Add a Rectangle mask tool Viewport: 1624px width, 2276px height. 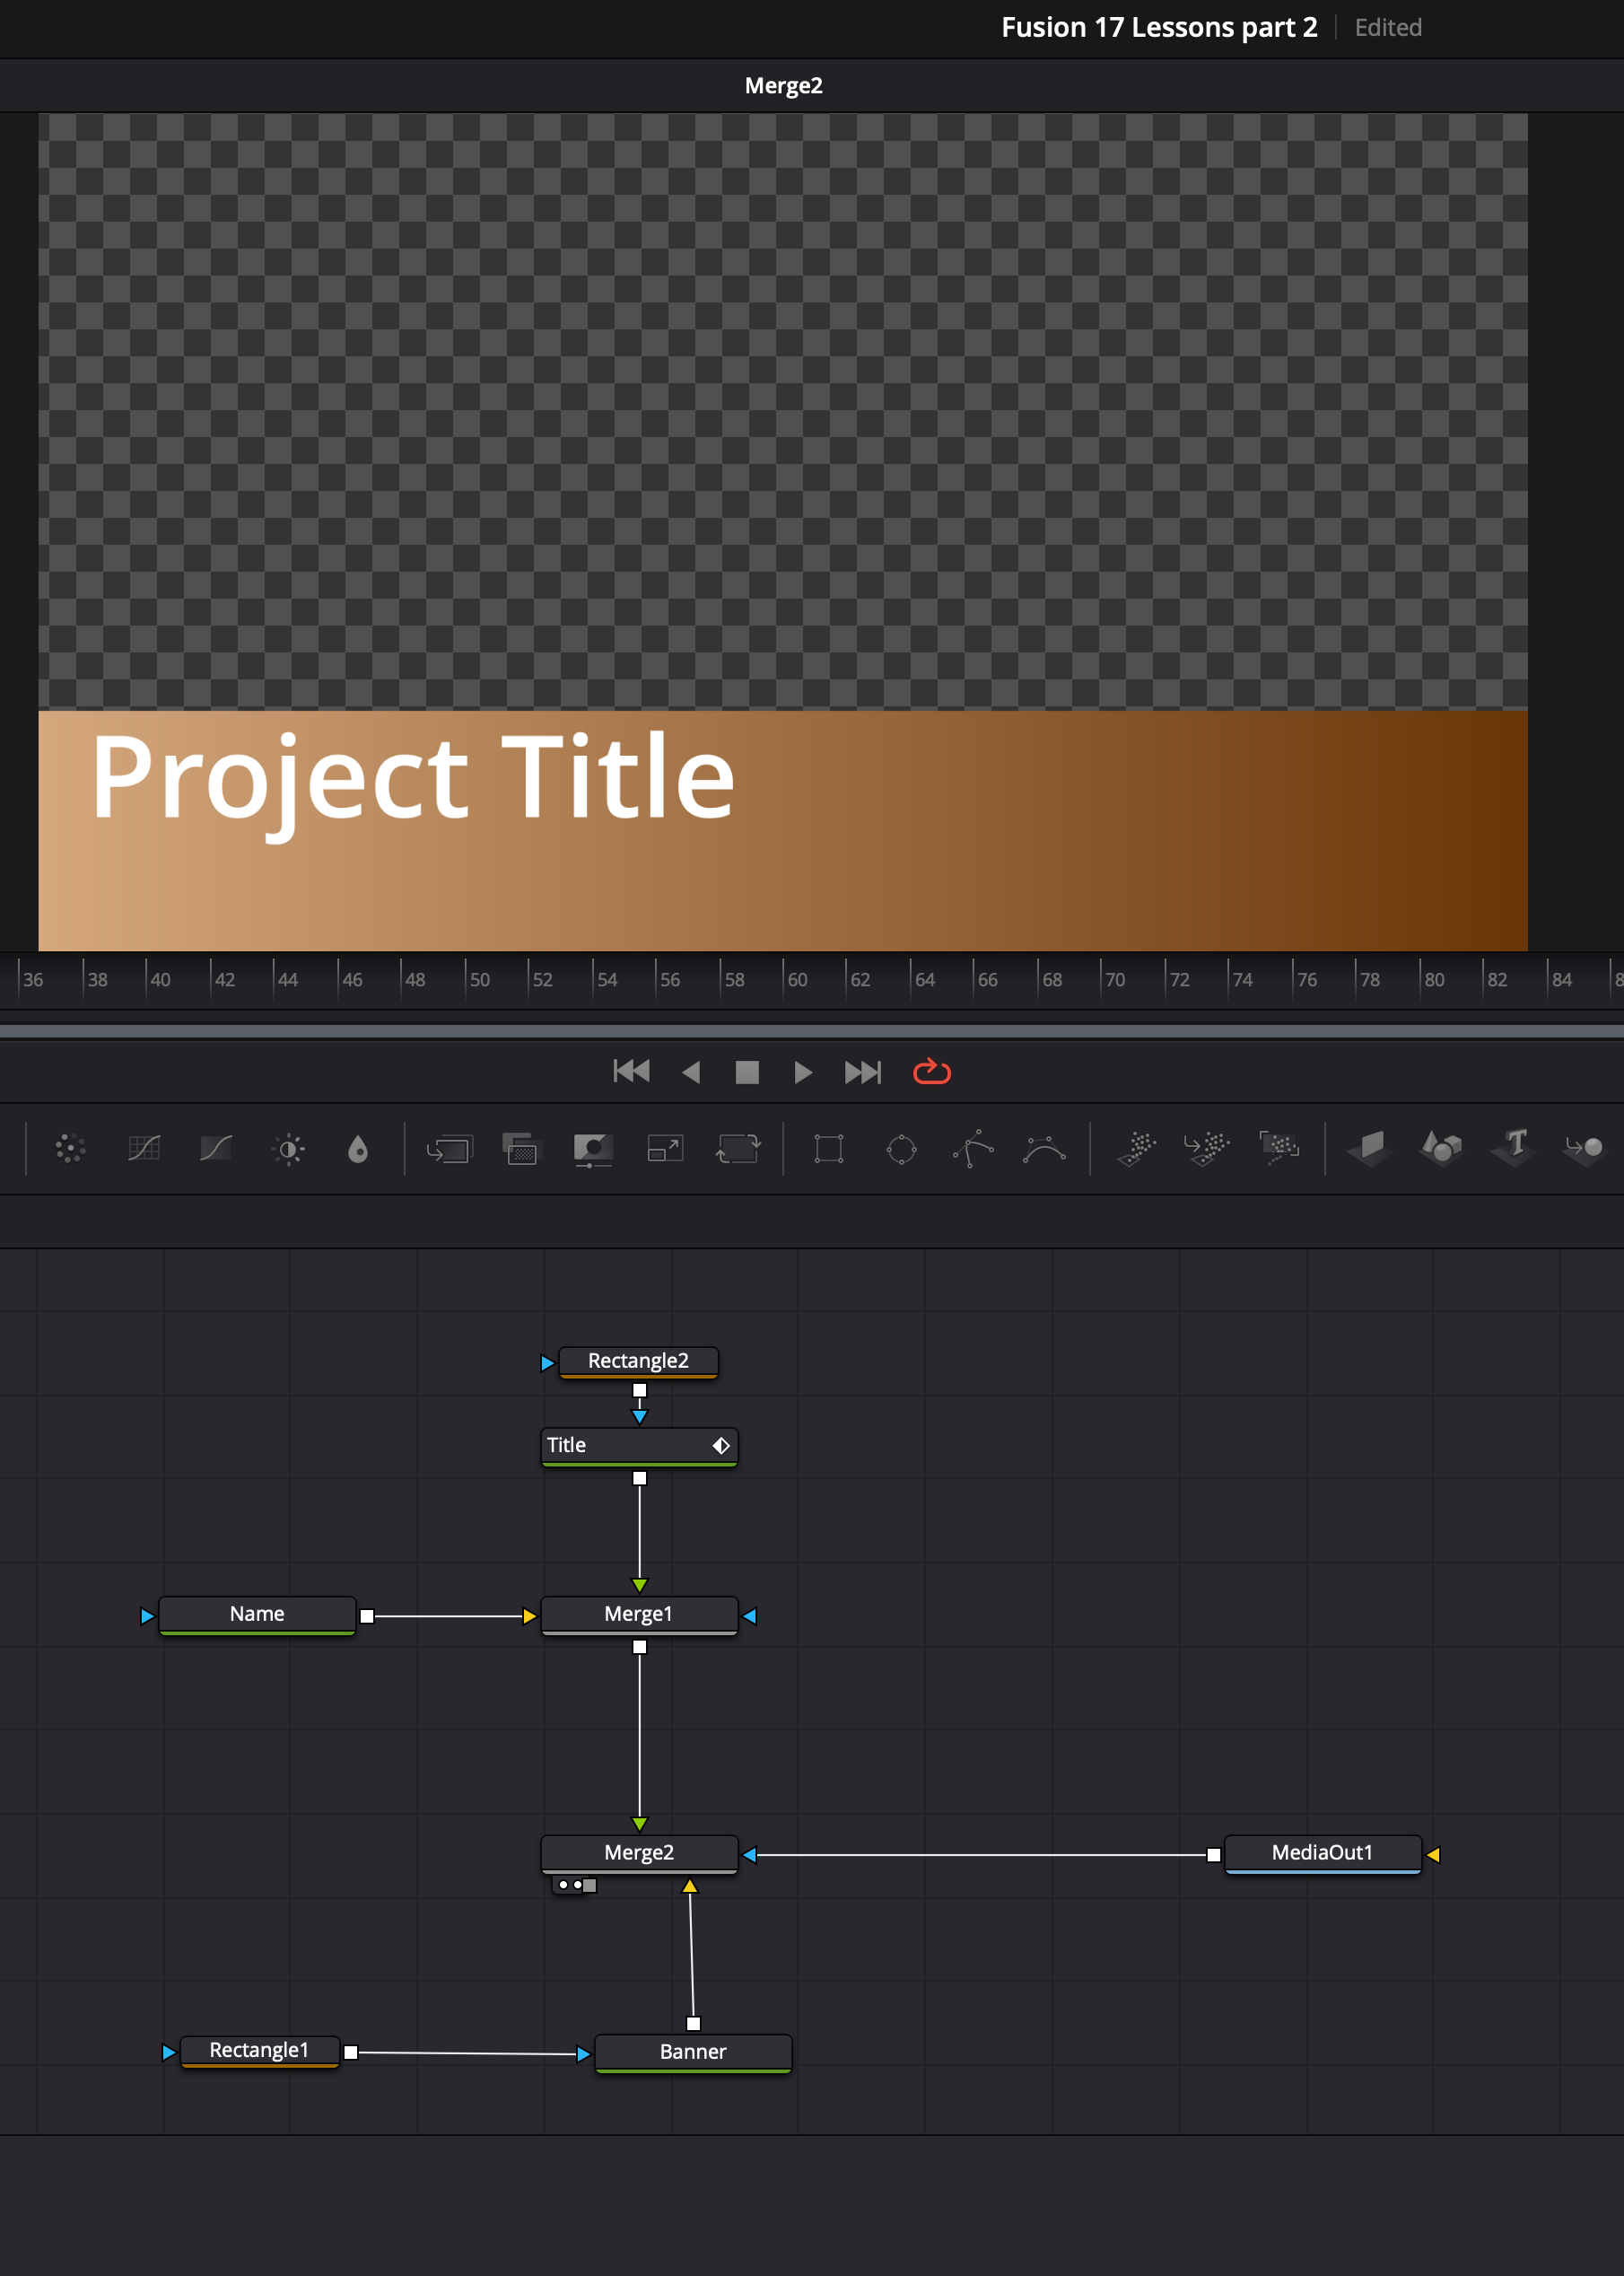click(829, 1148)
